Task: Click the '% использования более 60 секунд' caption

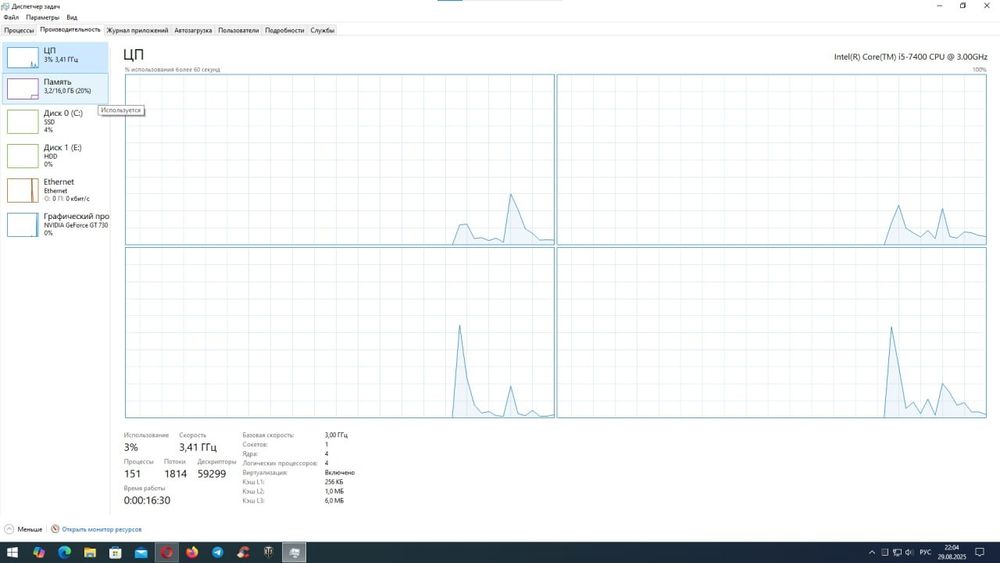Action: point(172,69)
